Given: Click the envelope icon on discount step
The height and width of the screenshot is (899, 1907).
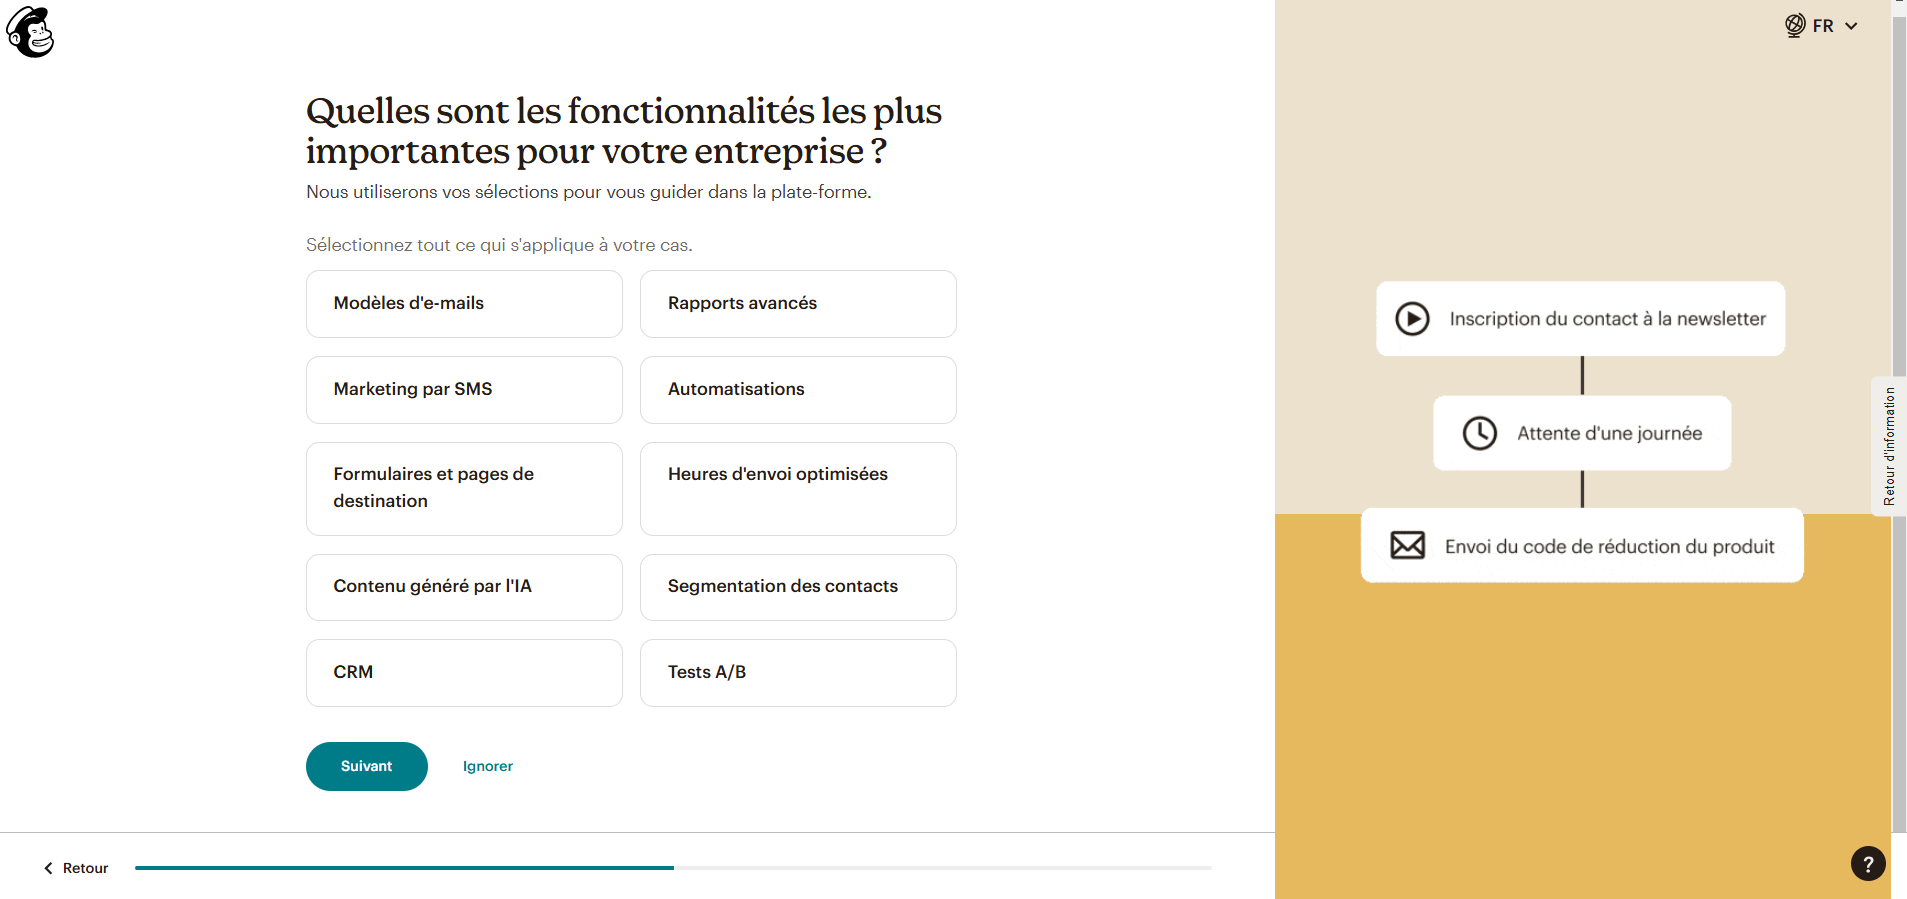Looking at the screenshot, I should (1407, 546).
